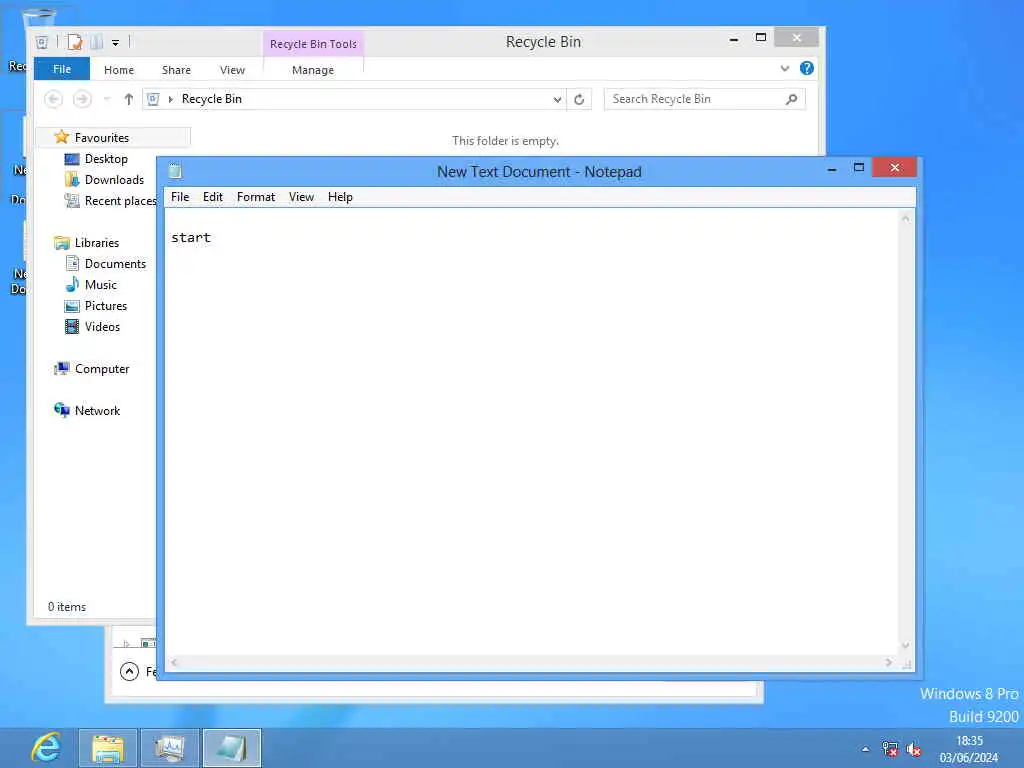
Task: Click the Back navigation arrow
Action: point(54,99)
